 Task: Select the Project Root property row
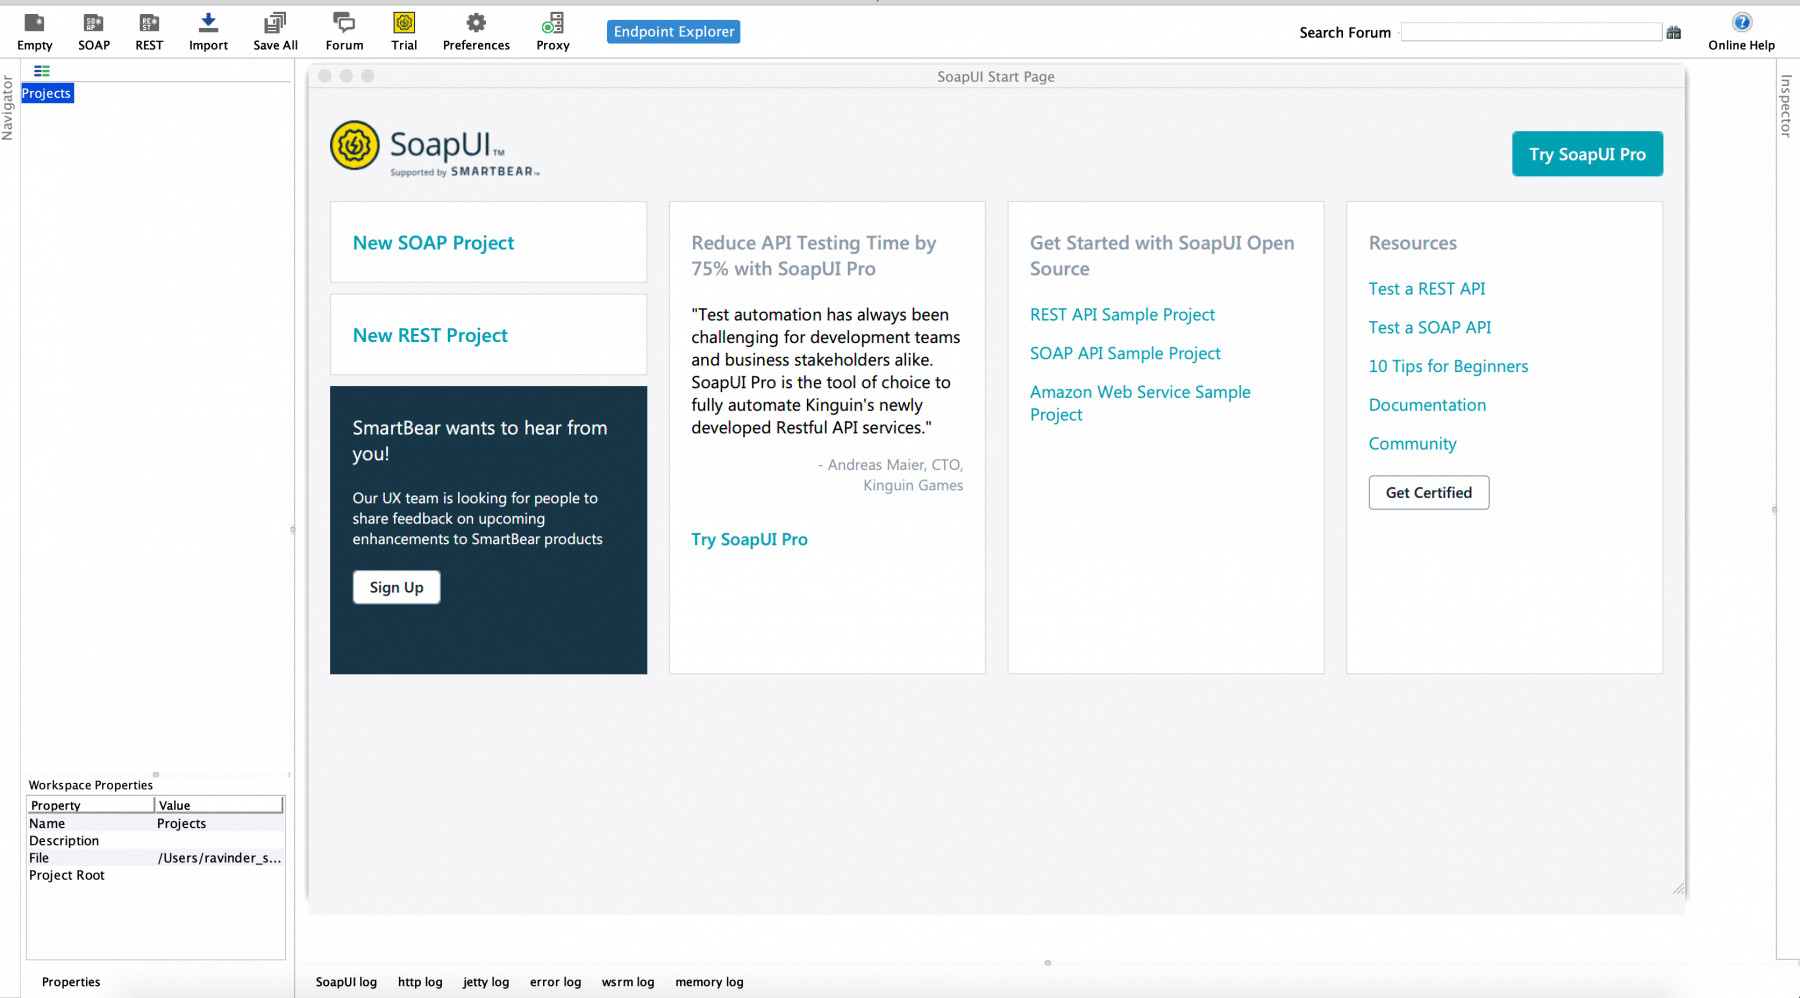pyautogui.click(x=155, y=875)
